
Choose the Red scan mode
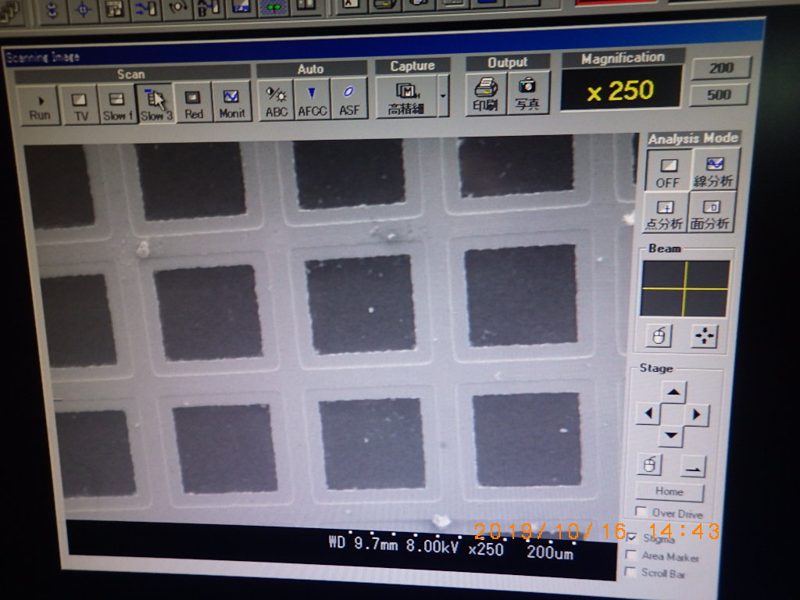[193, 103]
